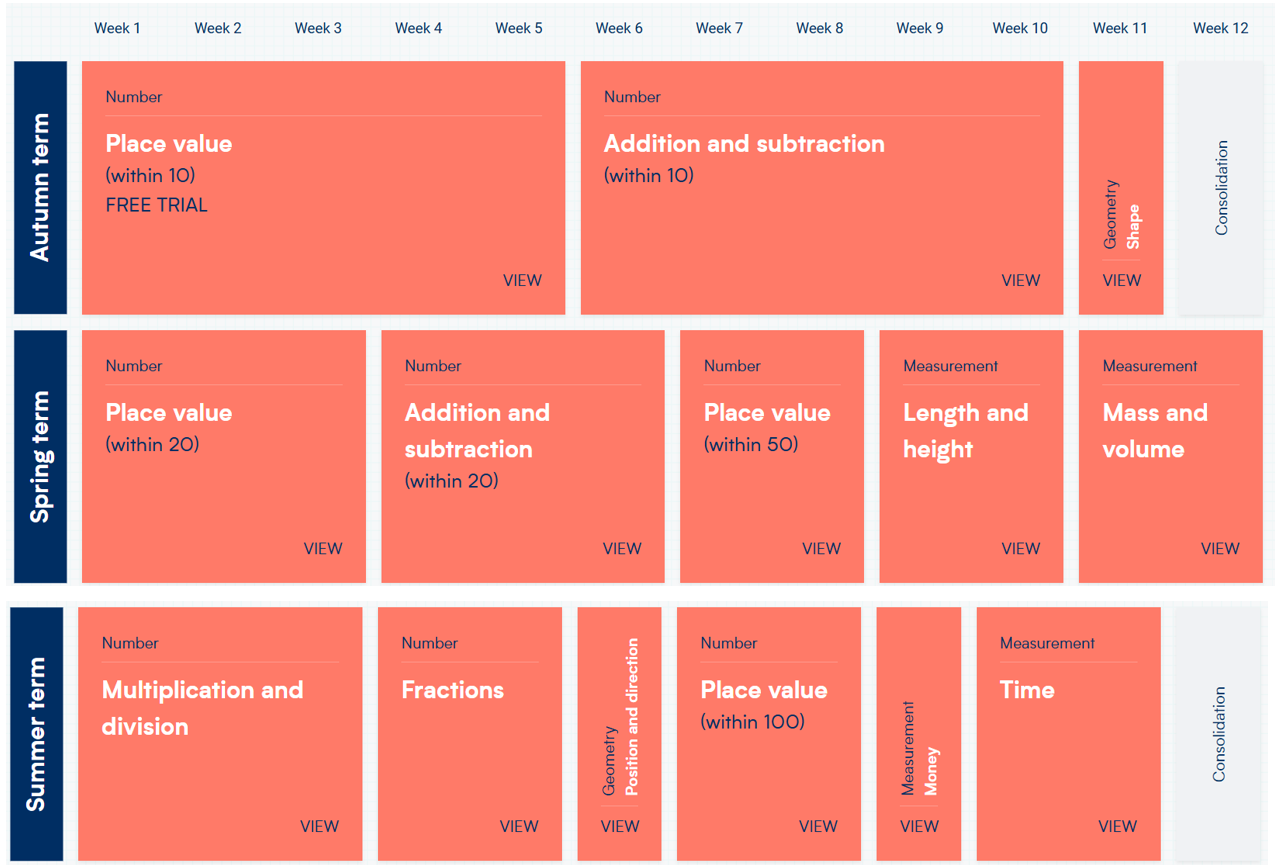Click VIEW on Autumn Place value within 10
This screenshot has height=865, width=1277.
pos(522,281)
